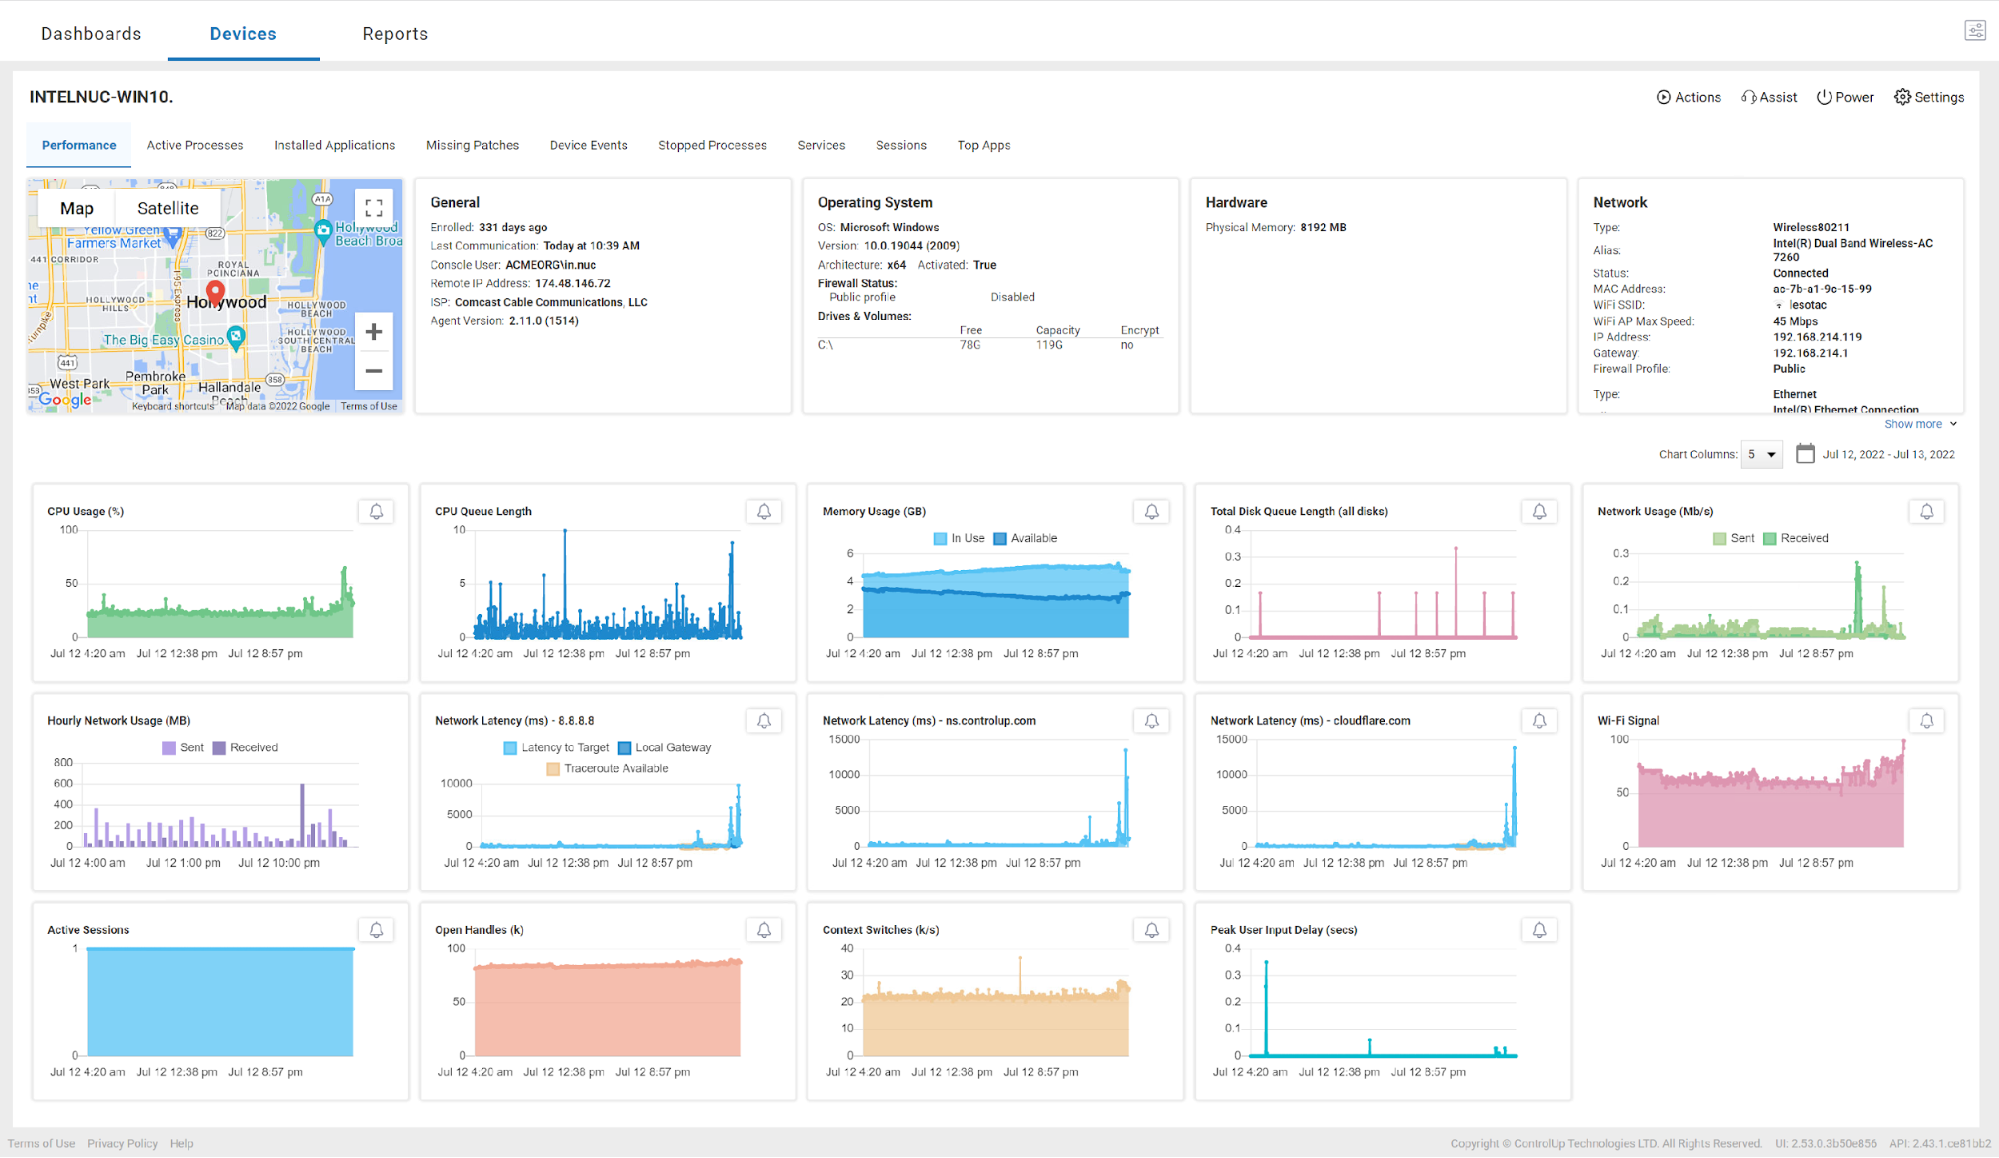This screenshot has height=1158, width=1999.
Task: Click bell on cloudflare.com latency chart
Action: point(1540,720)
